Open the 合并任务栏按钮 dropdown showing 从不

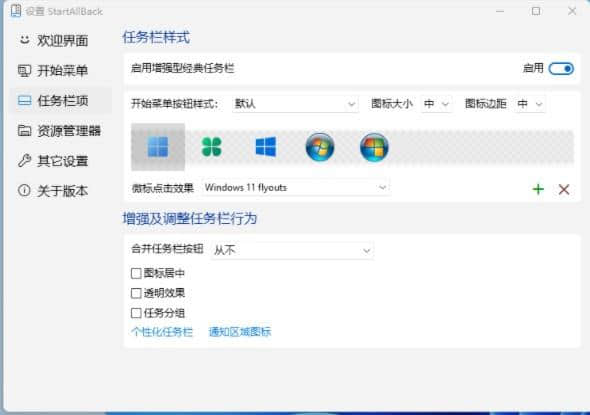point(292,250)
